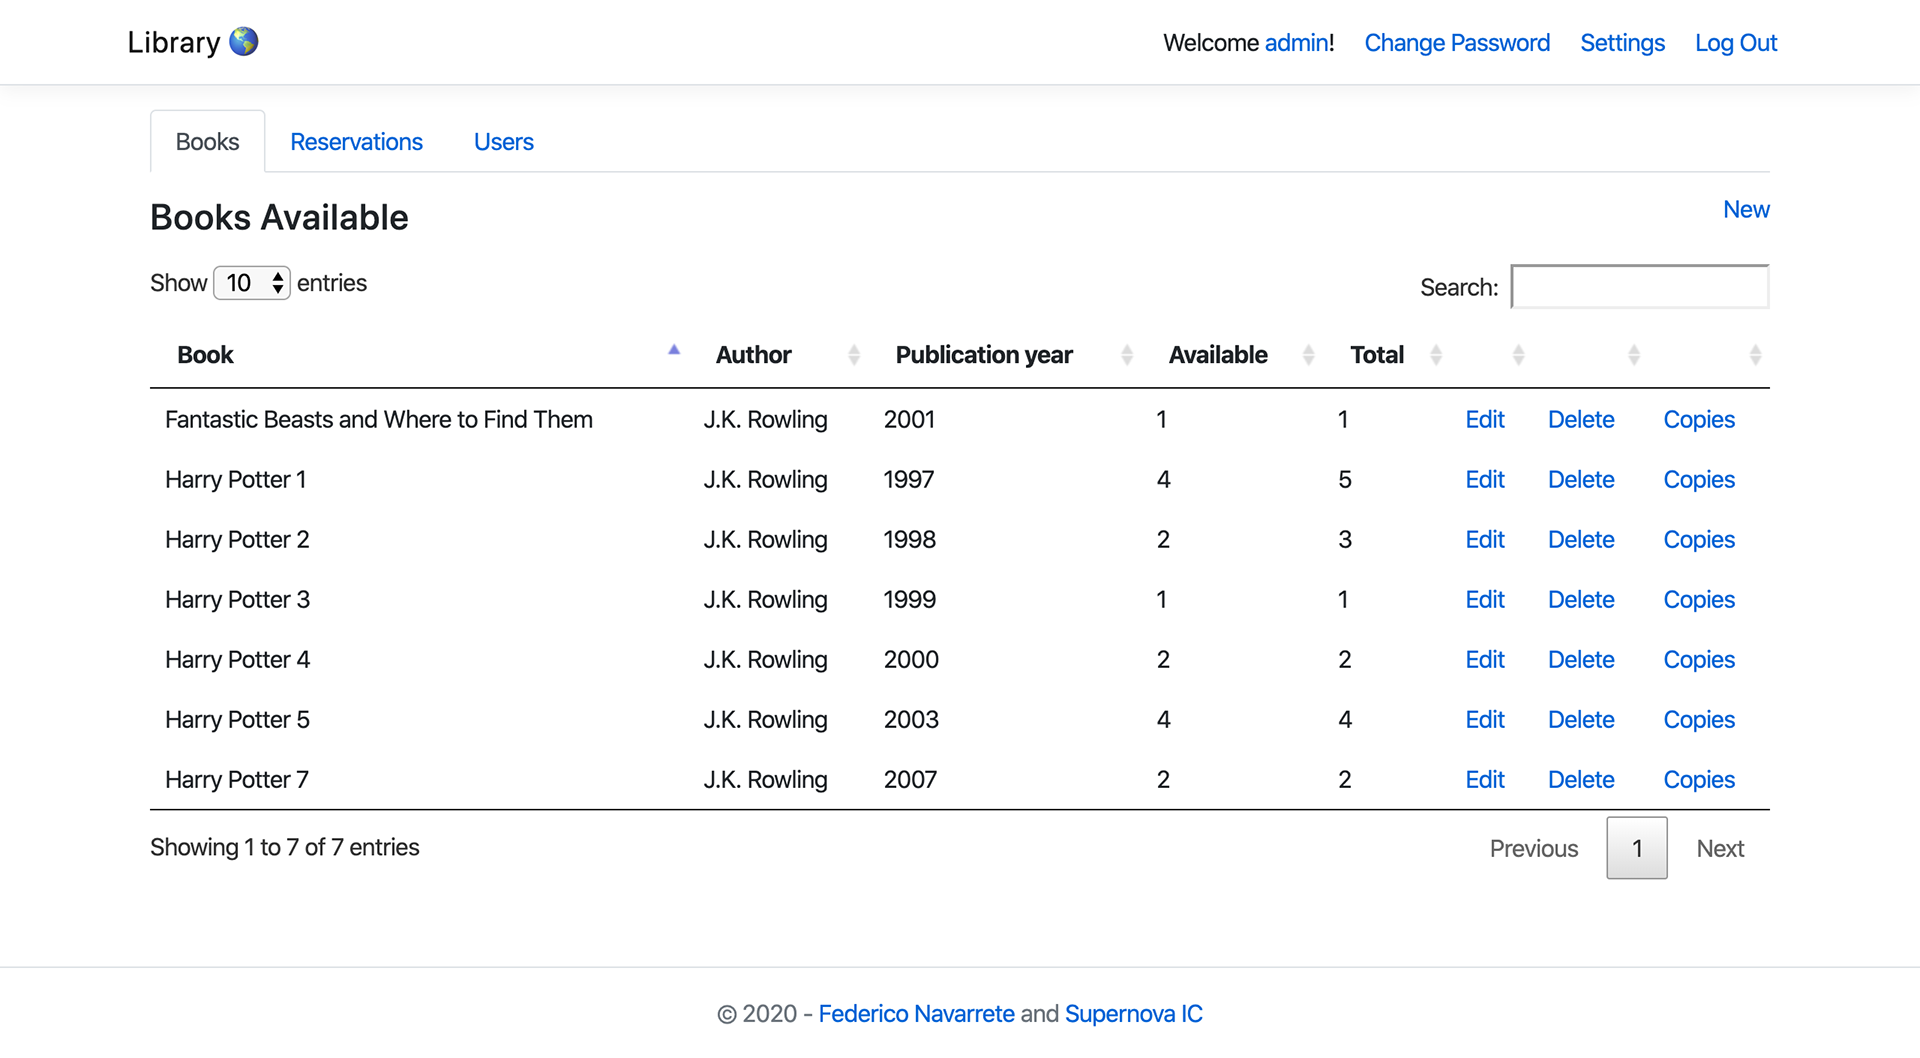Delete the Harry Potter 5 entry

point(1581,719)
